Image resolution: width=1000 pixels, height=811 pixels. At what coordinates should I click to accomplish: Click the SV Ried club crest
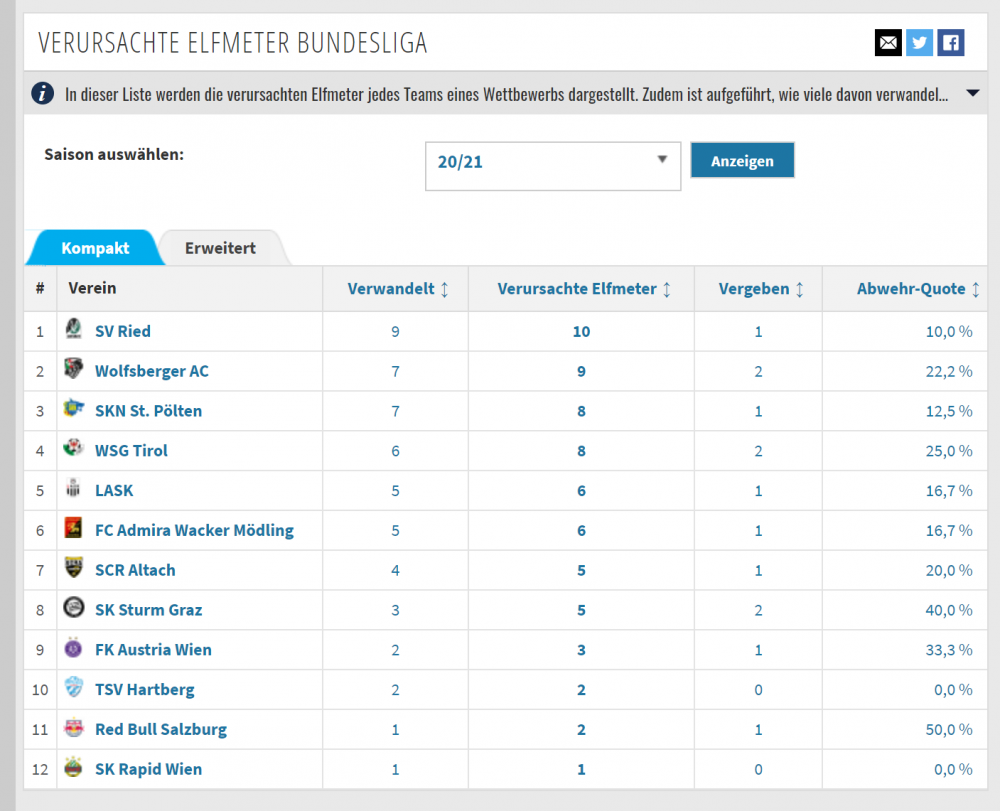73,329
